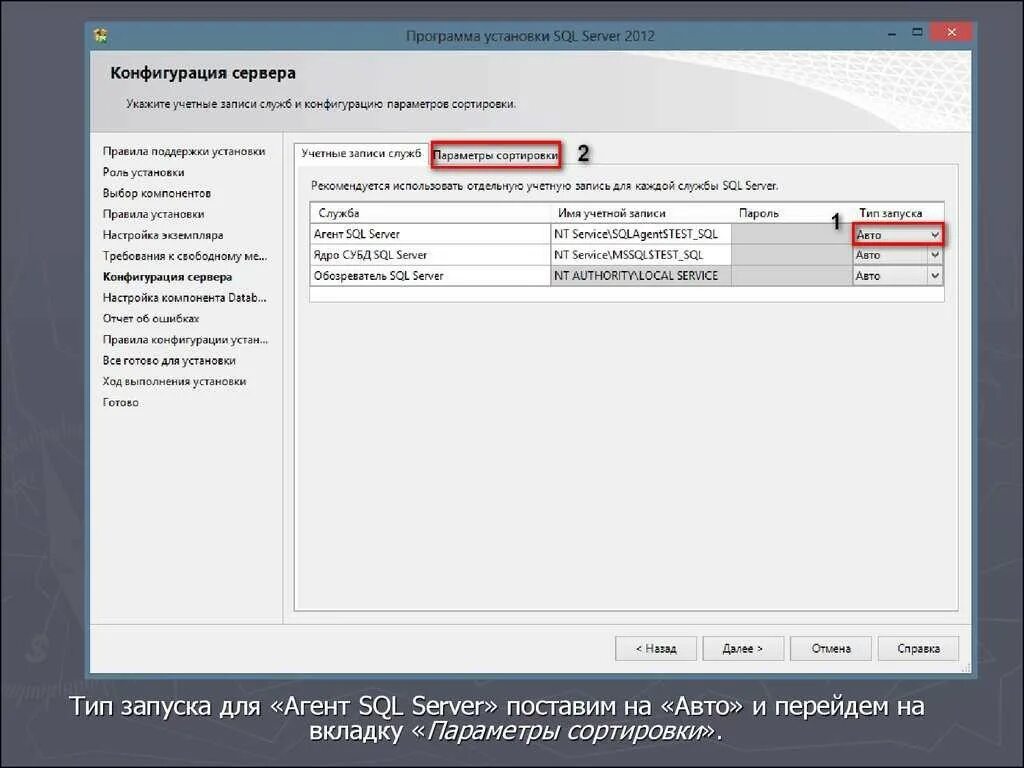Viewport: 1024px width, 768px height.
Task: Click the Отчет об ошибках step
Action: 151,319
